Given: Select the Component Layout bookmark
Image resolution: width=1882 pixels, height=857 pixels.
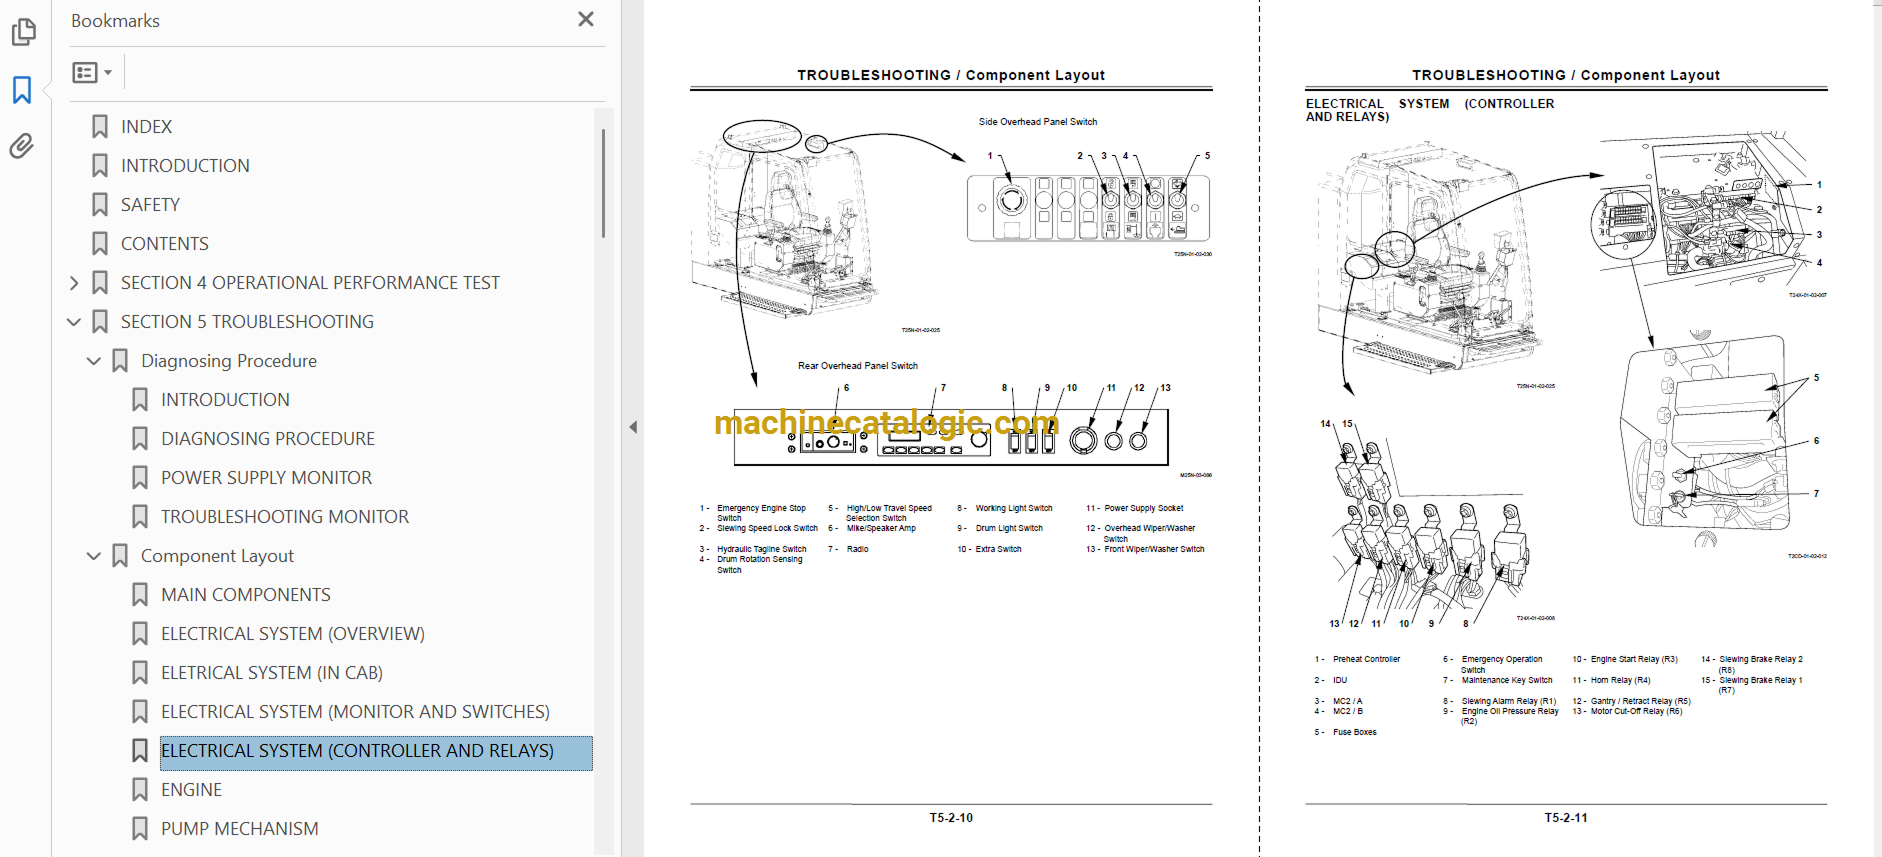Looking at the screenshot, I should (x=217, y=556).
